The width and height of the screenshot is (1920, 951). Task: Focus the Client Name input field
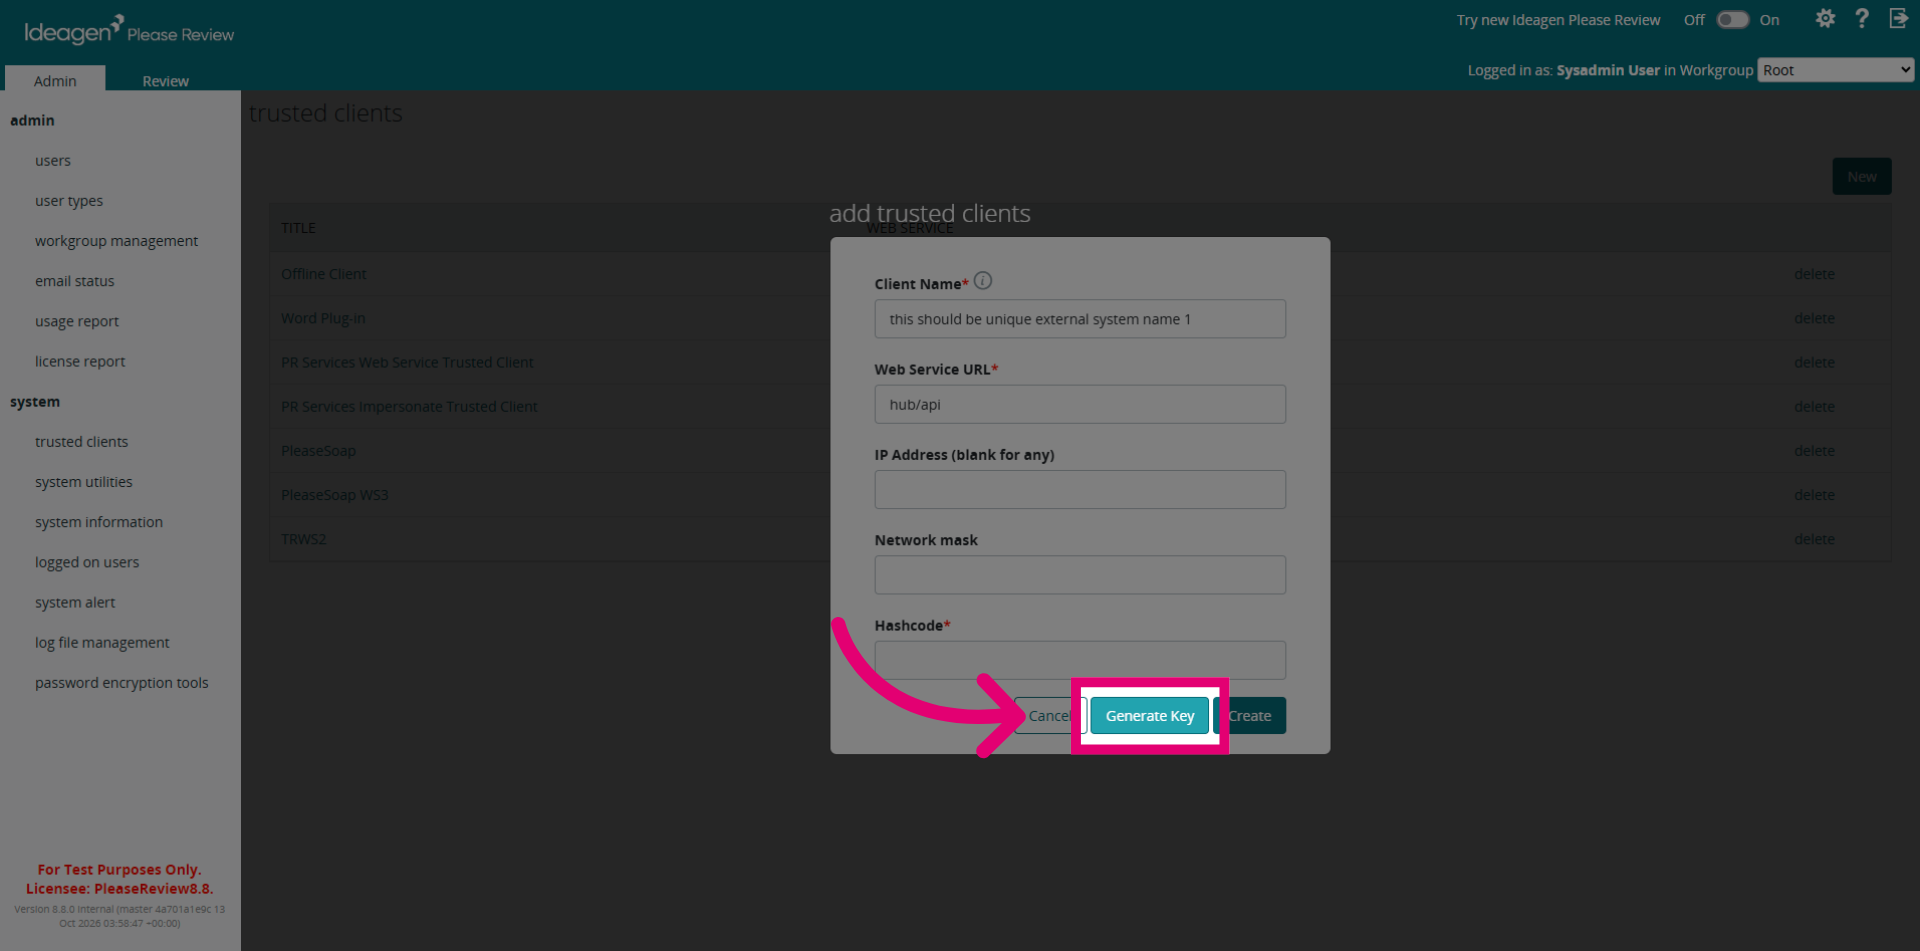pos(1080,319)
